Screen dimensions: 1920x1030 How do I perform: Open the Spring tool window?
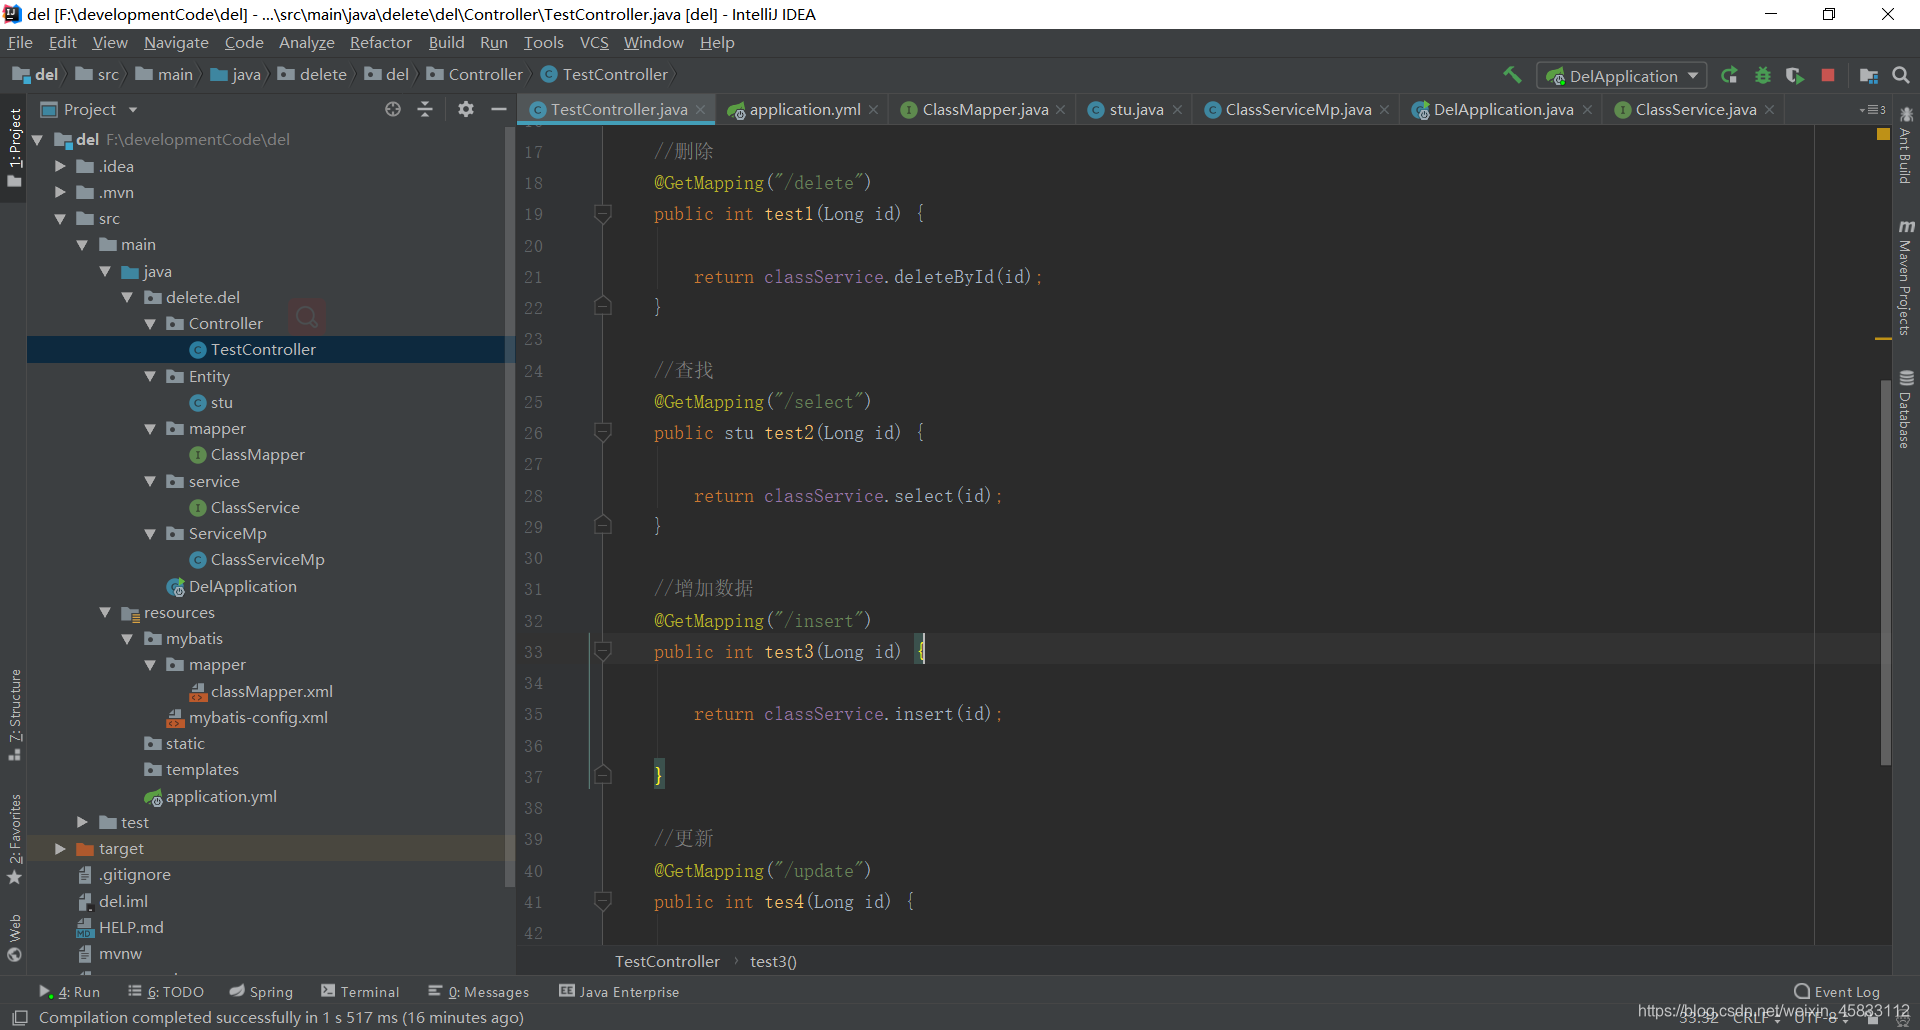[261, 992]
